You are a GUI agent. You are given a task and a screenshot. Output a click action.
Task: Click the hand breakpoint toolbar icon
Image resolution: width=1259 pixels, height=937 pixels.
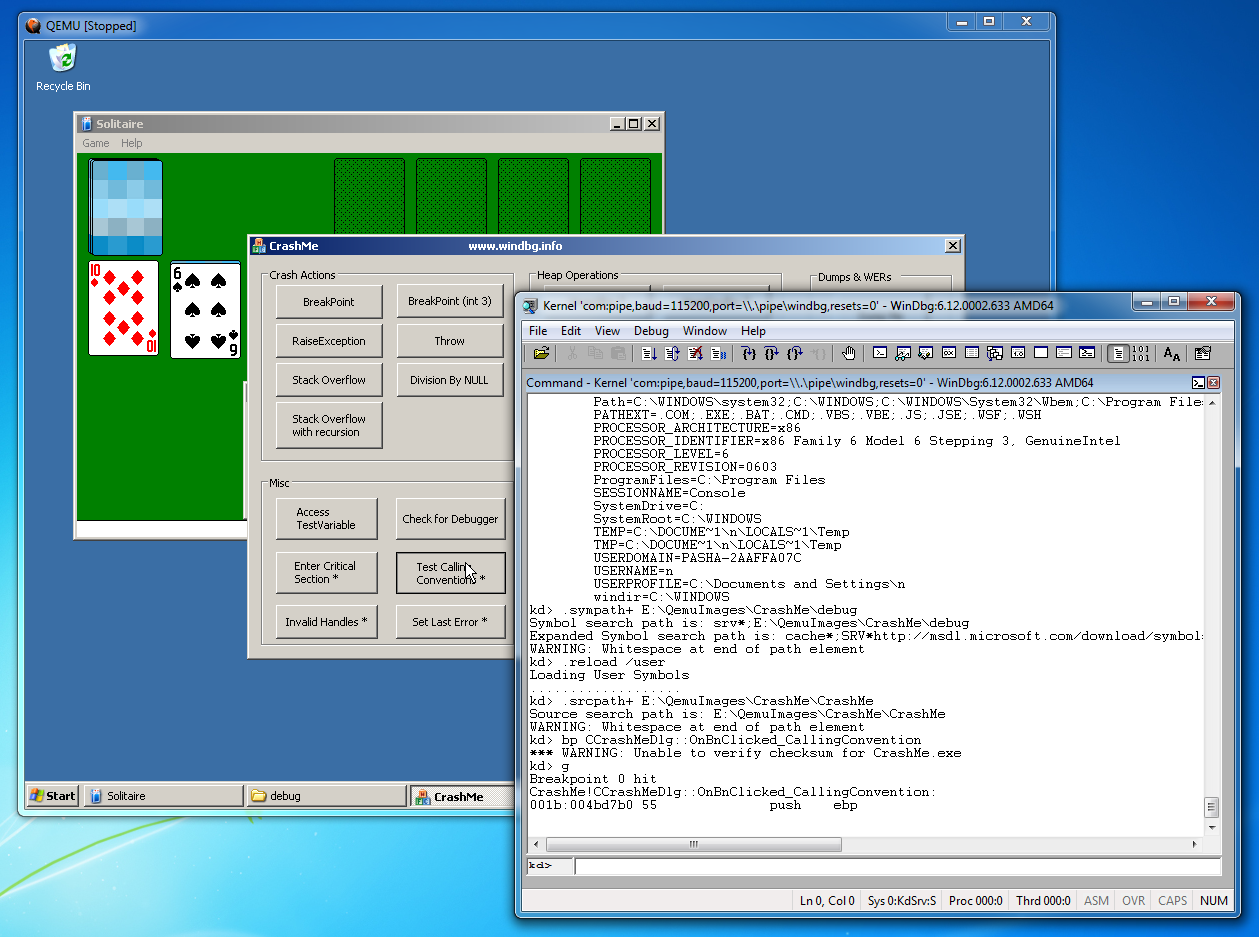(849, 353)
